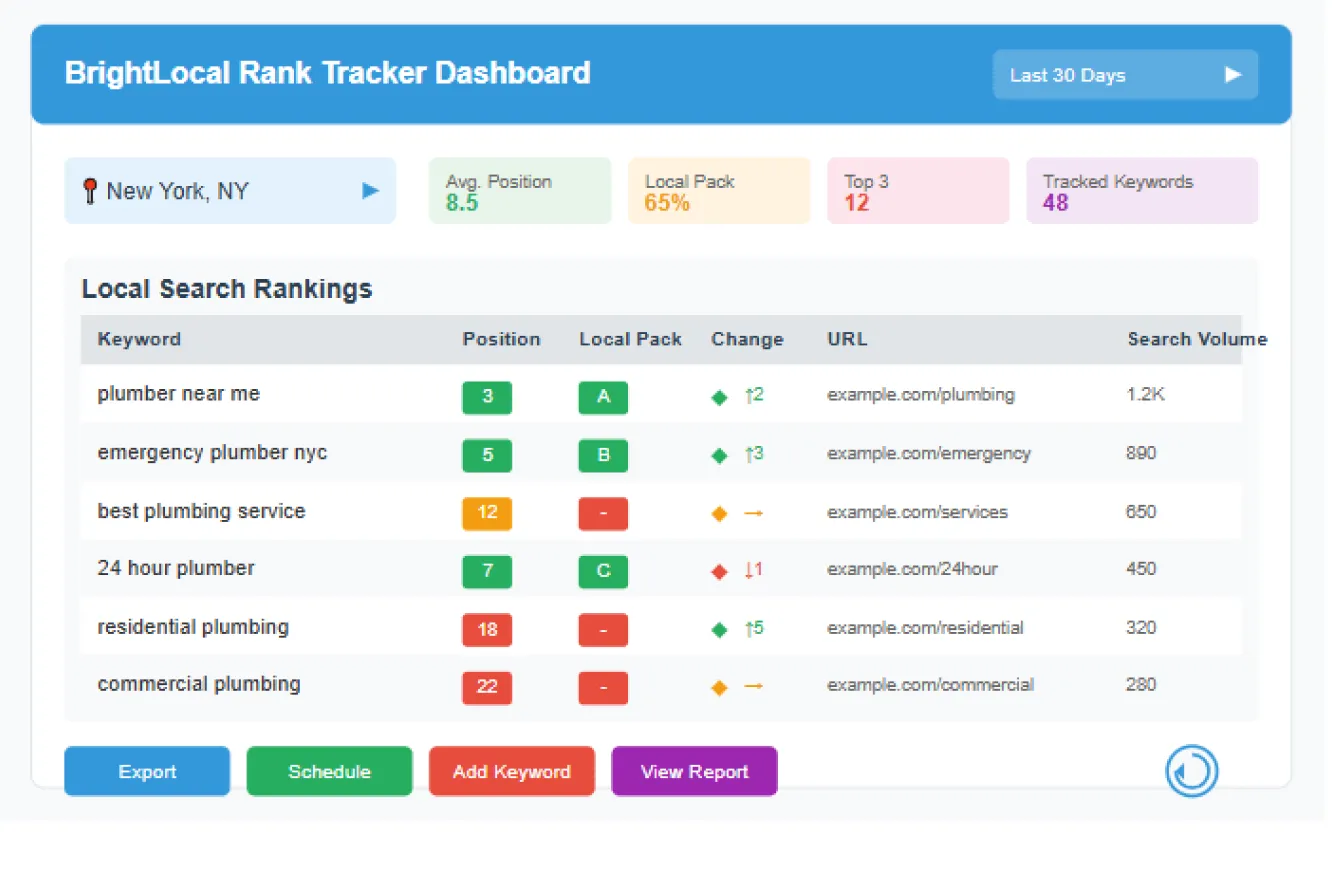Click green diamond indicator for plumber near me

(719, 397)
